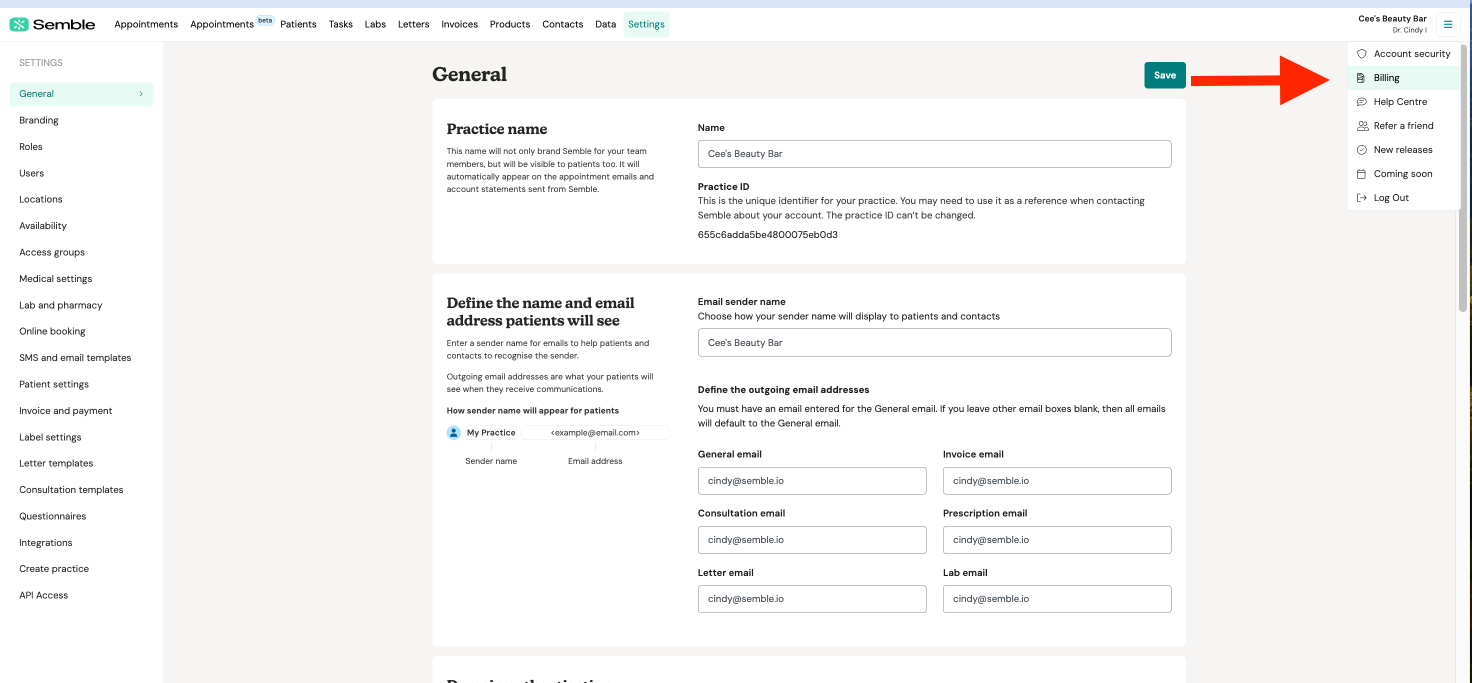Click the Coming soon calendar icon

(x=1361, y=174)
